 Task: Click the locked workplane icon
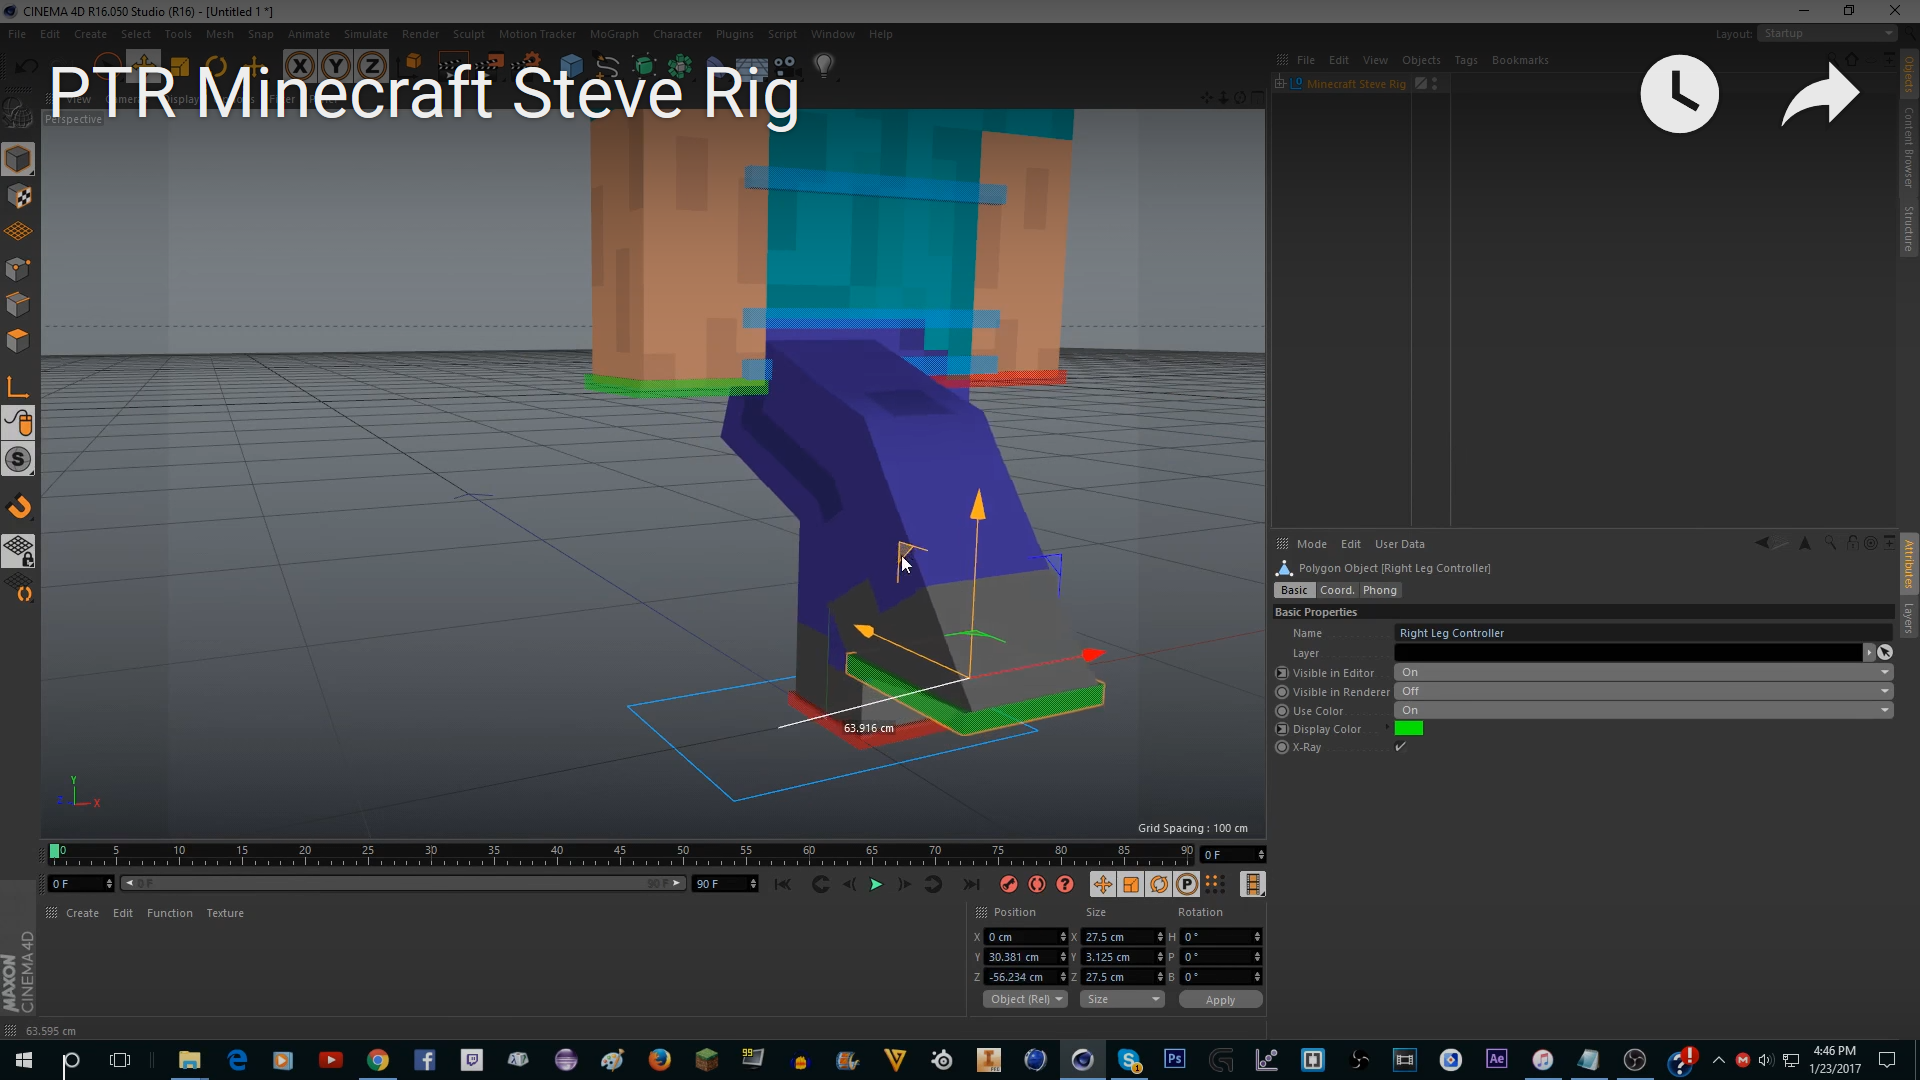[18, 551]
